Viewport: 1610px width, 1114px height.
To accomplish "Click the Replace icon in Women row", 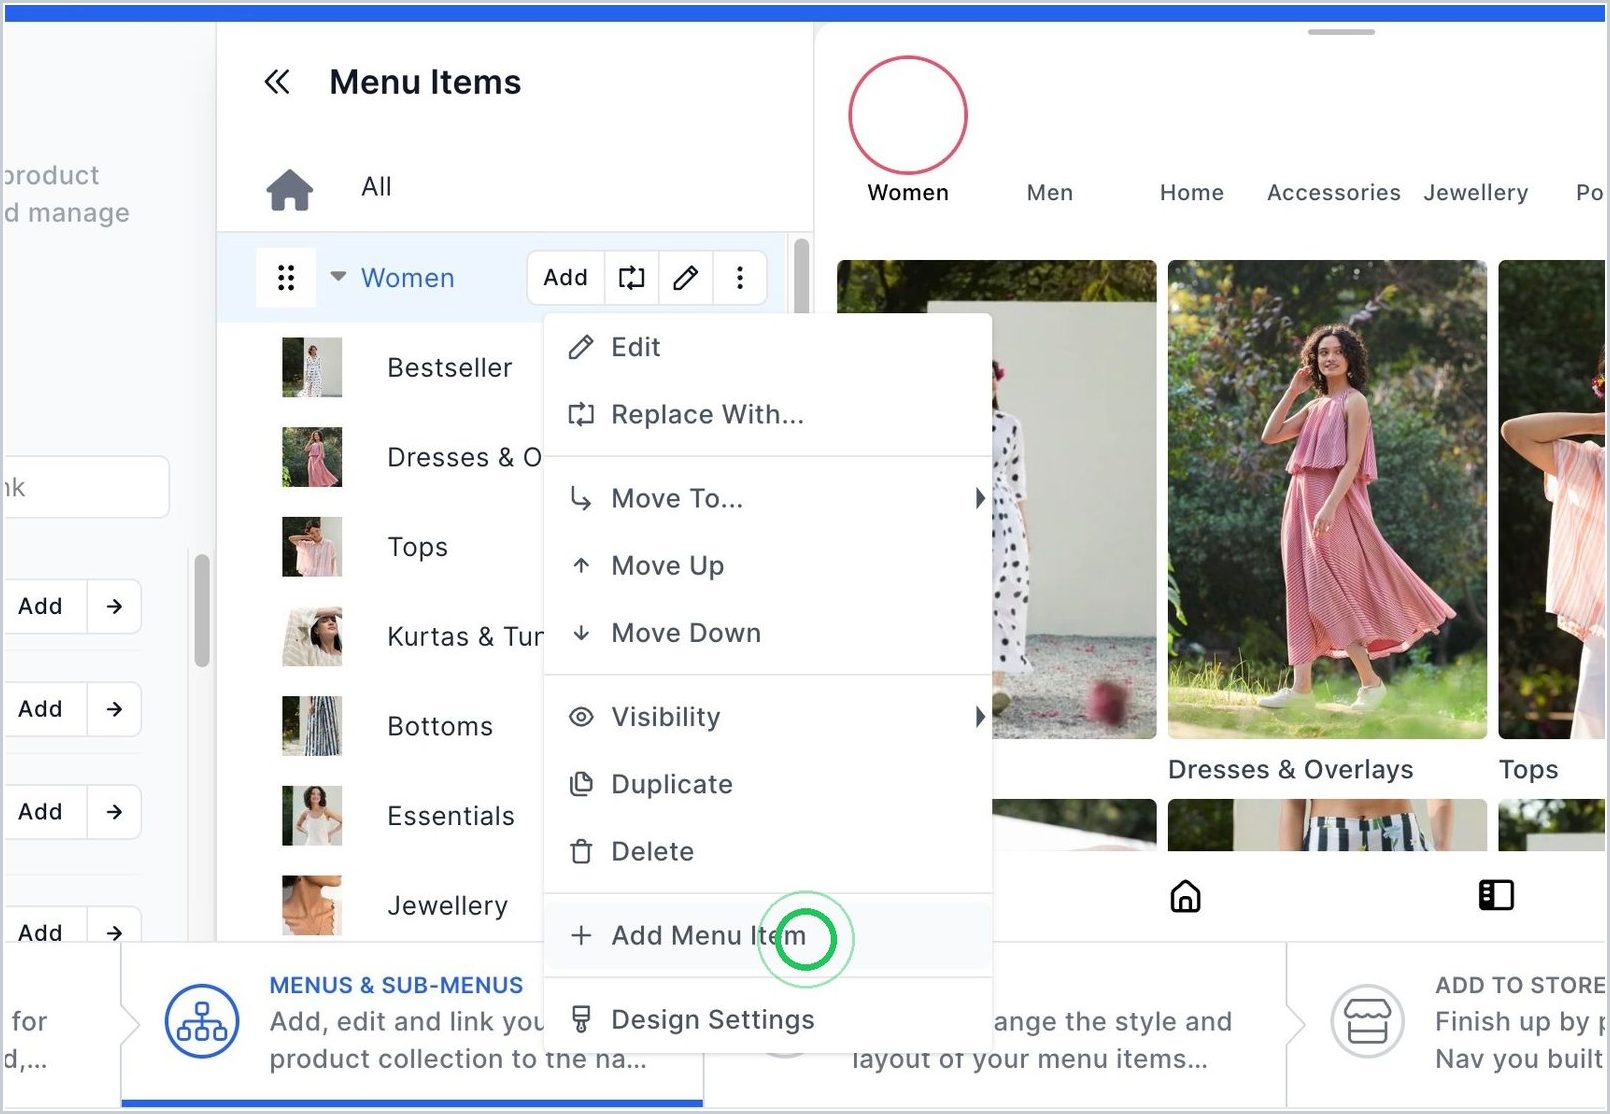I will [x=631, y=277].
